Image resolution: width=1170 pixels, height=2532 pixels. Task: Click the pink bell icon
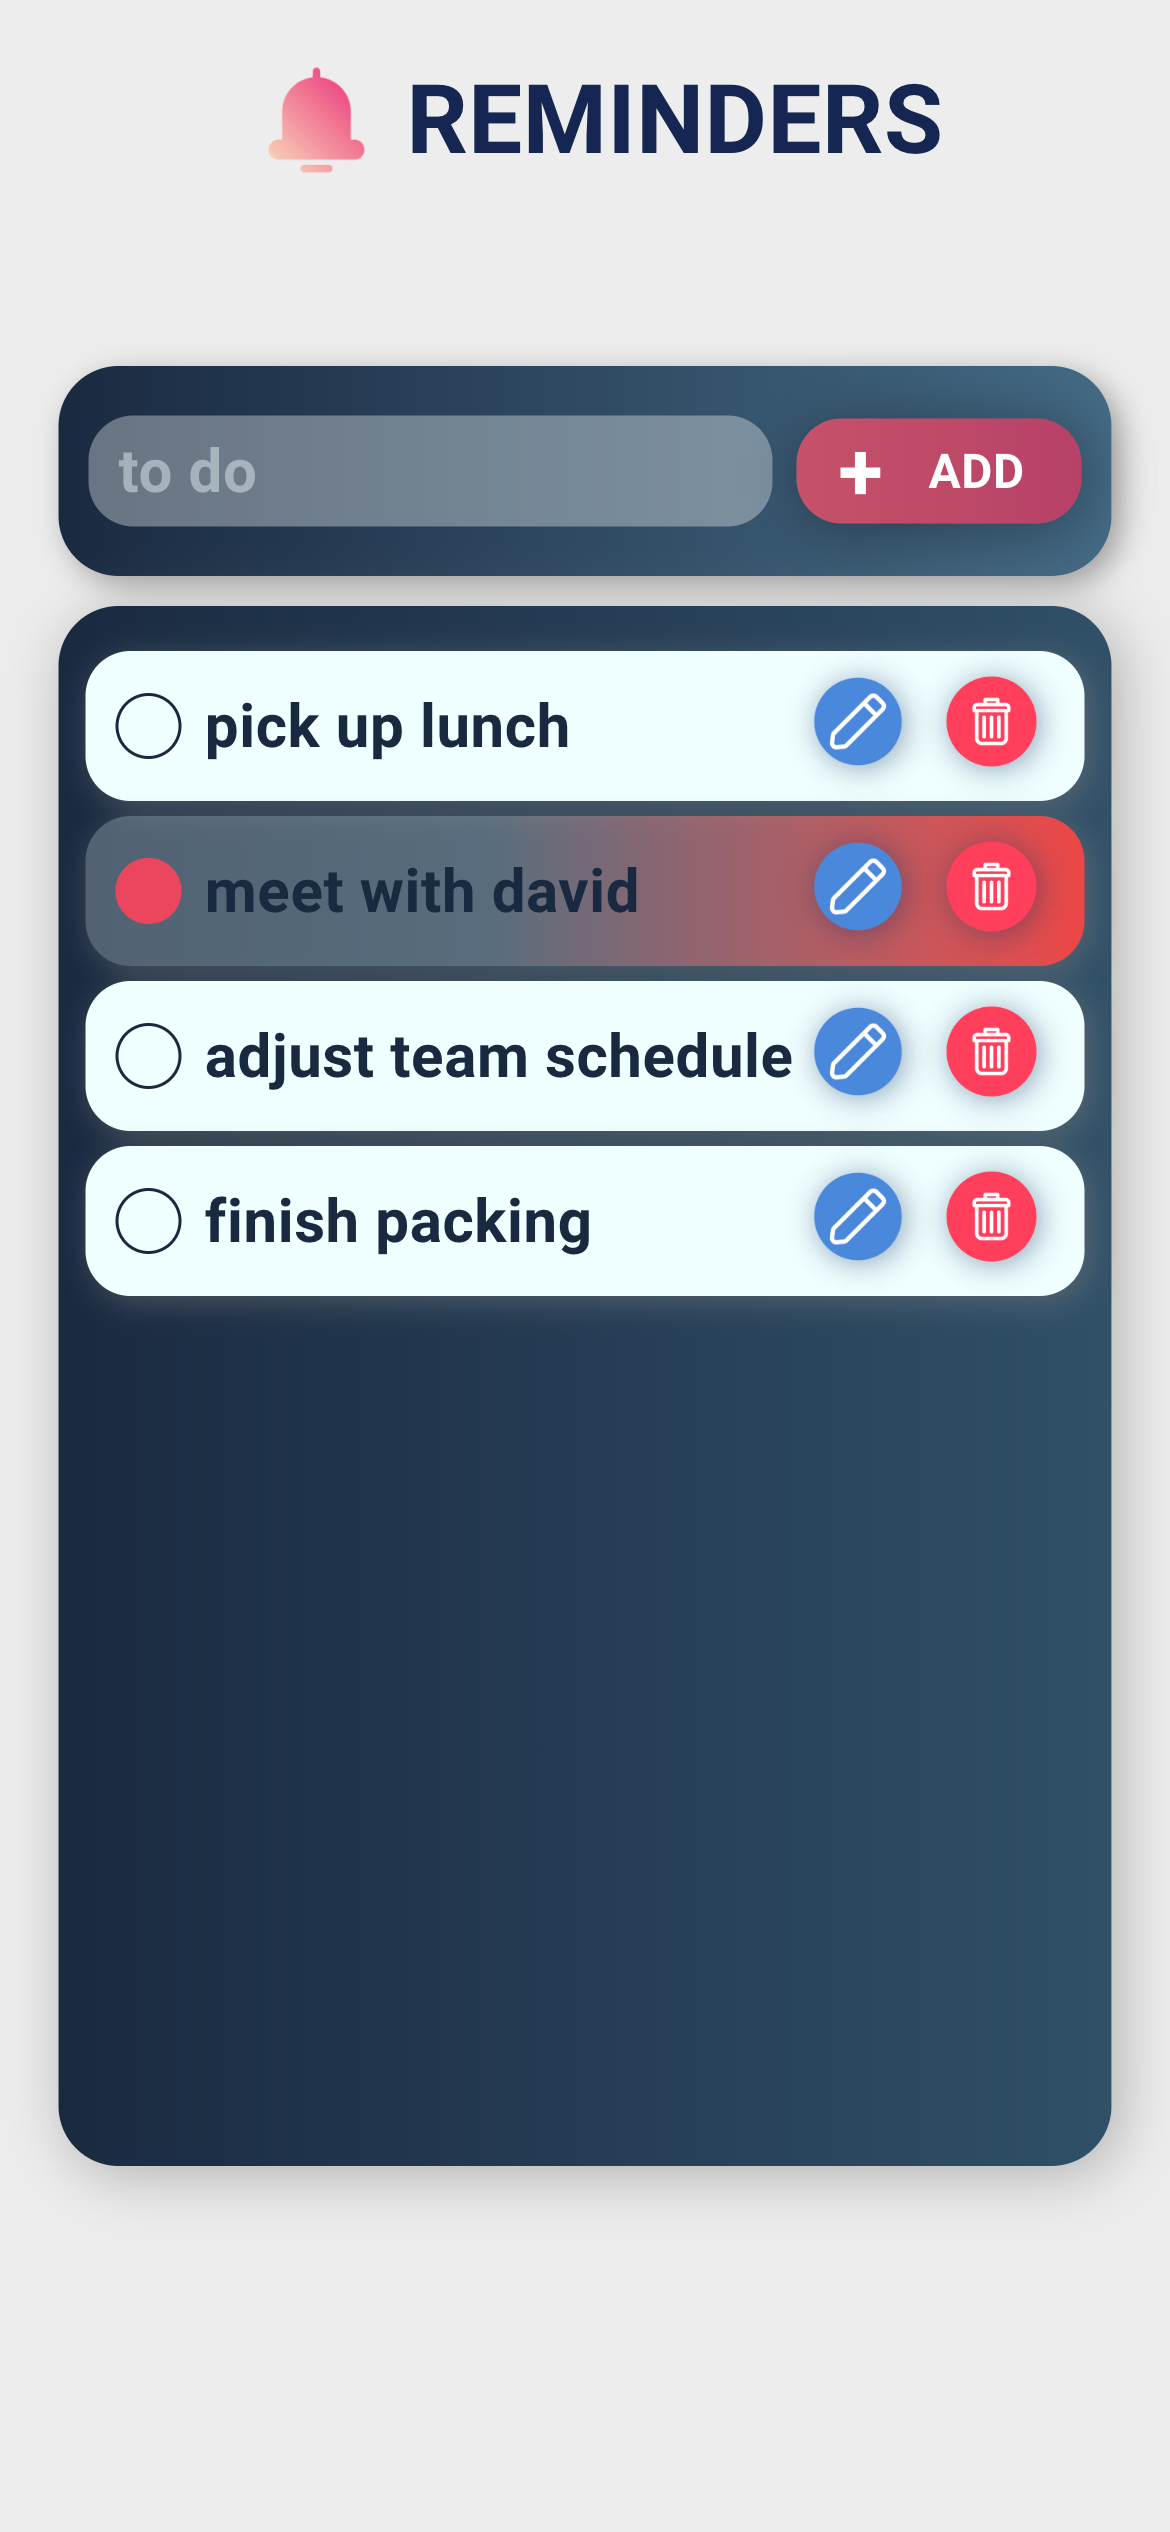pyautogui.click(x=316, y=121)
